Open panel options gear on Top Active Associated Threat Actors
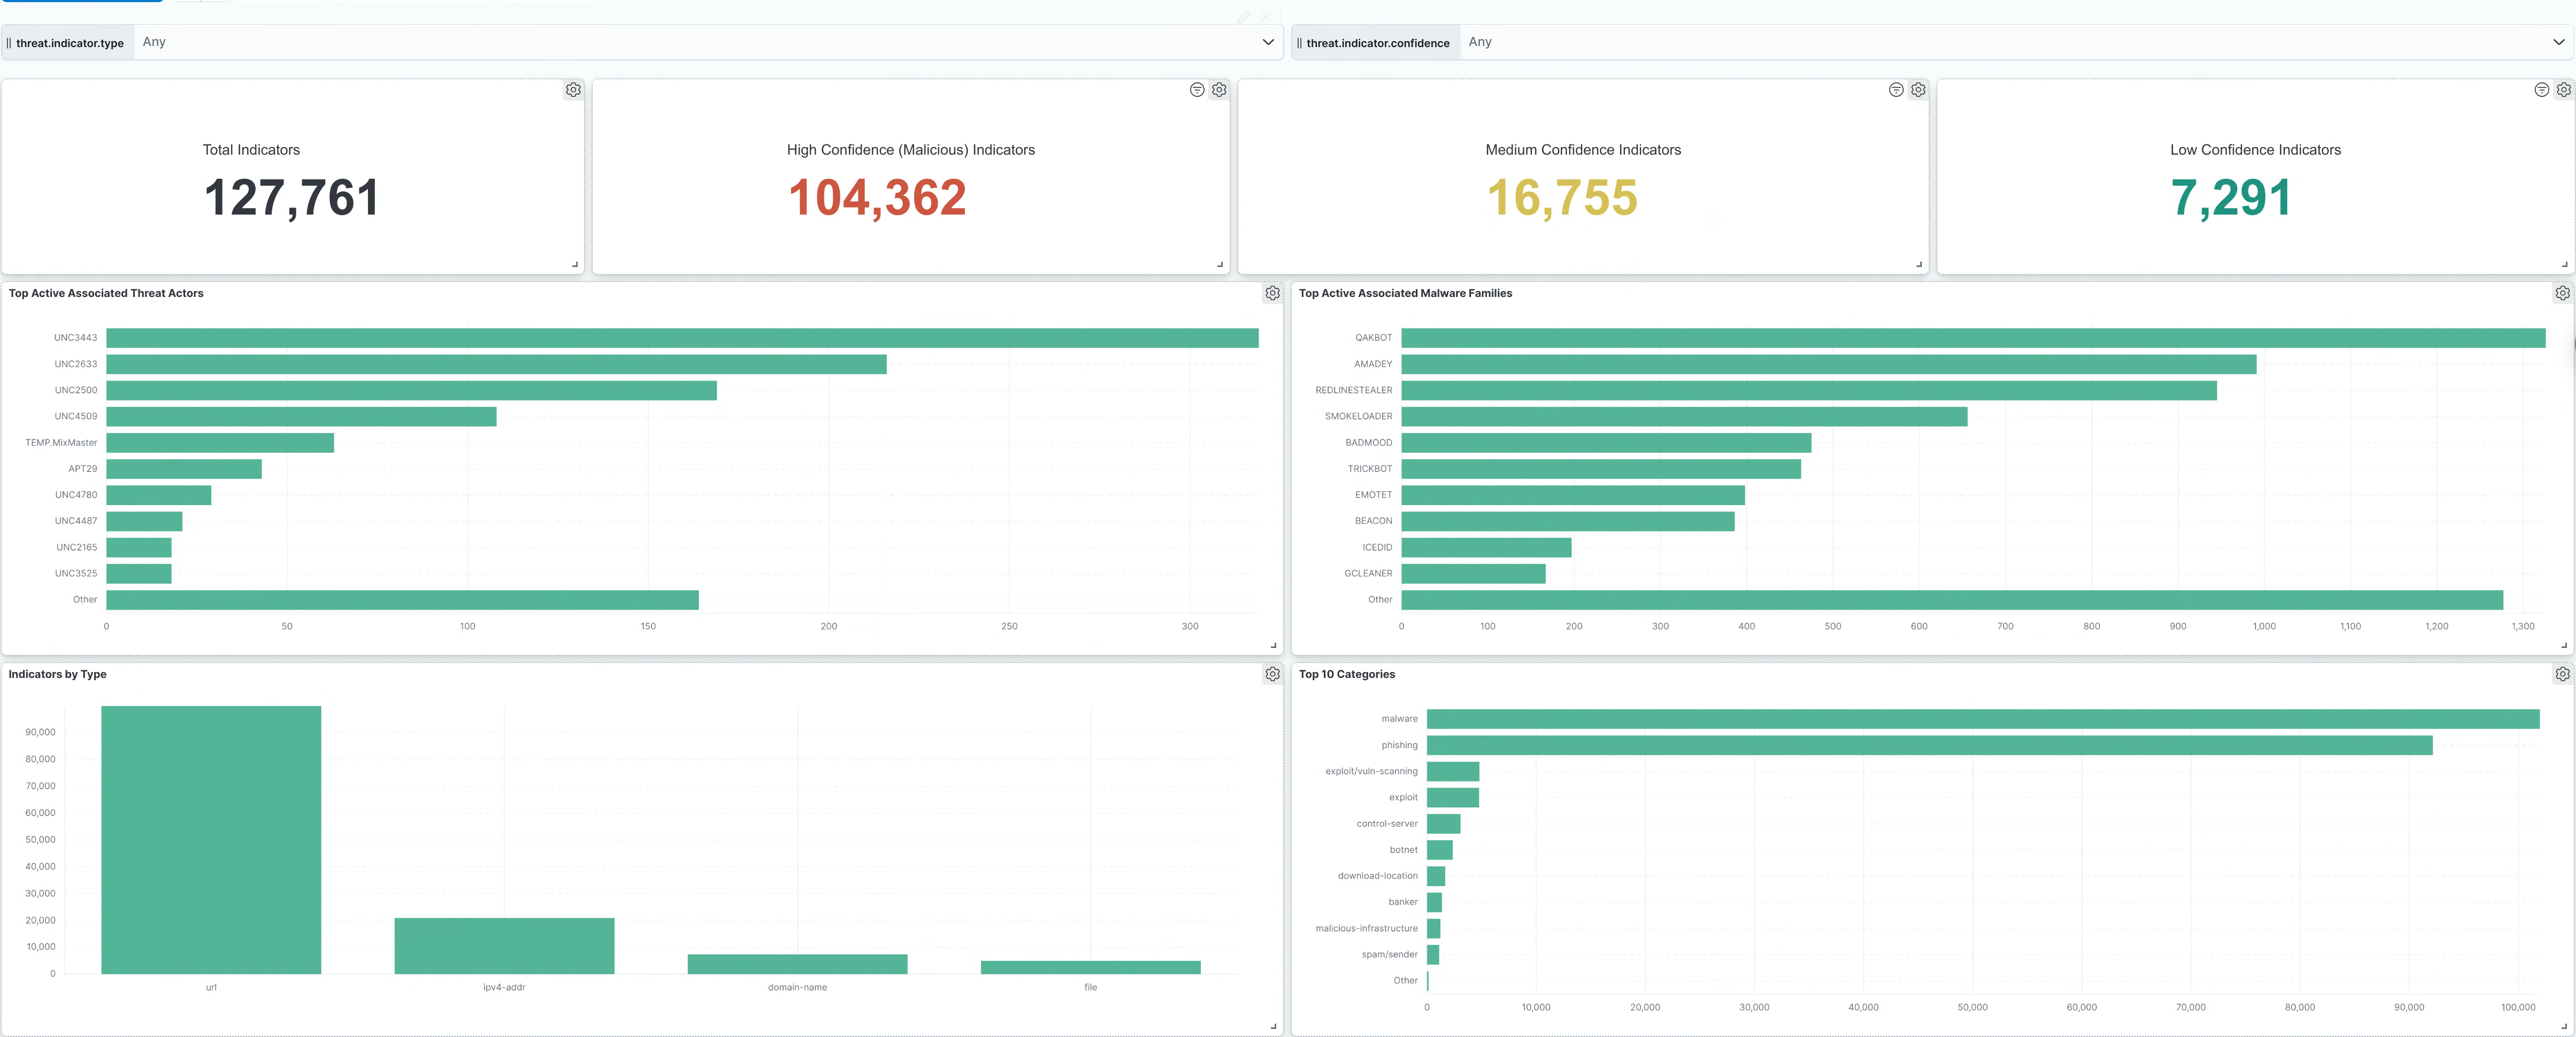Image resolution: width=2576 pixels, height=1037 pixels. point(1272,293)
